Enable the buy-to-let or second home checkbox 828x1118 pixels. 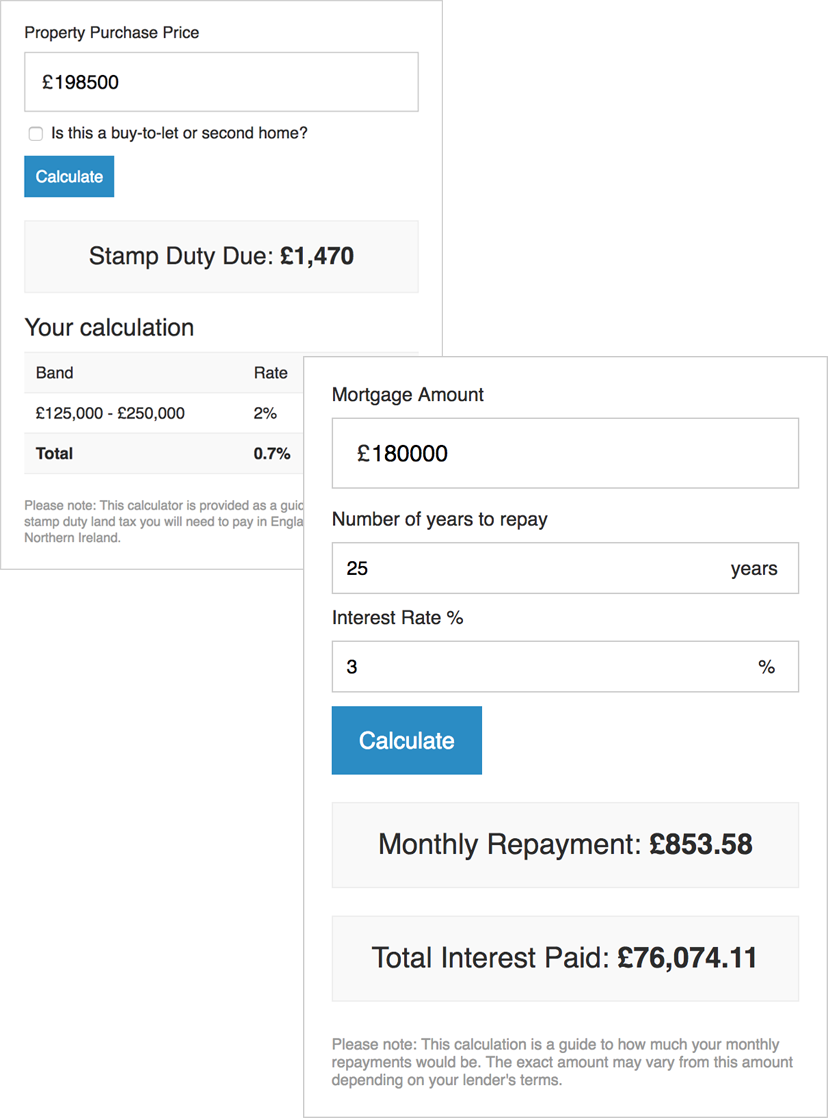pyautogui.click(x=36, y=133)
